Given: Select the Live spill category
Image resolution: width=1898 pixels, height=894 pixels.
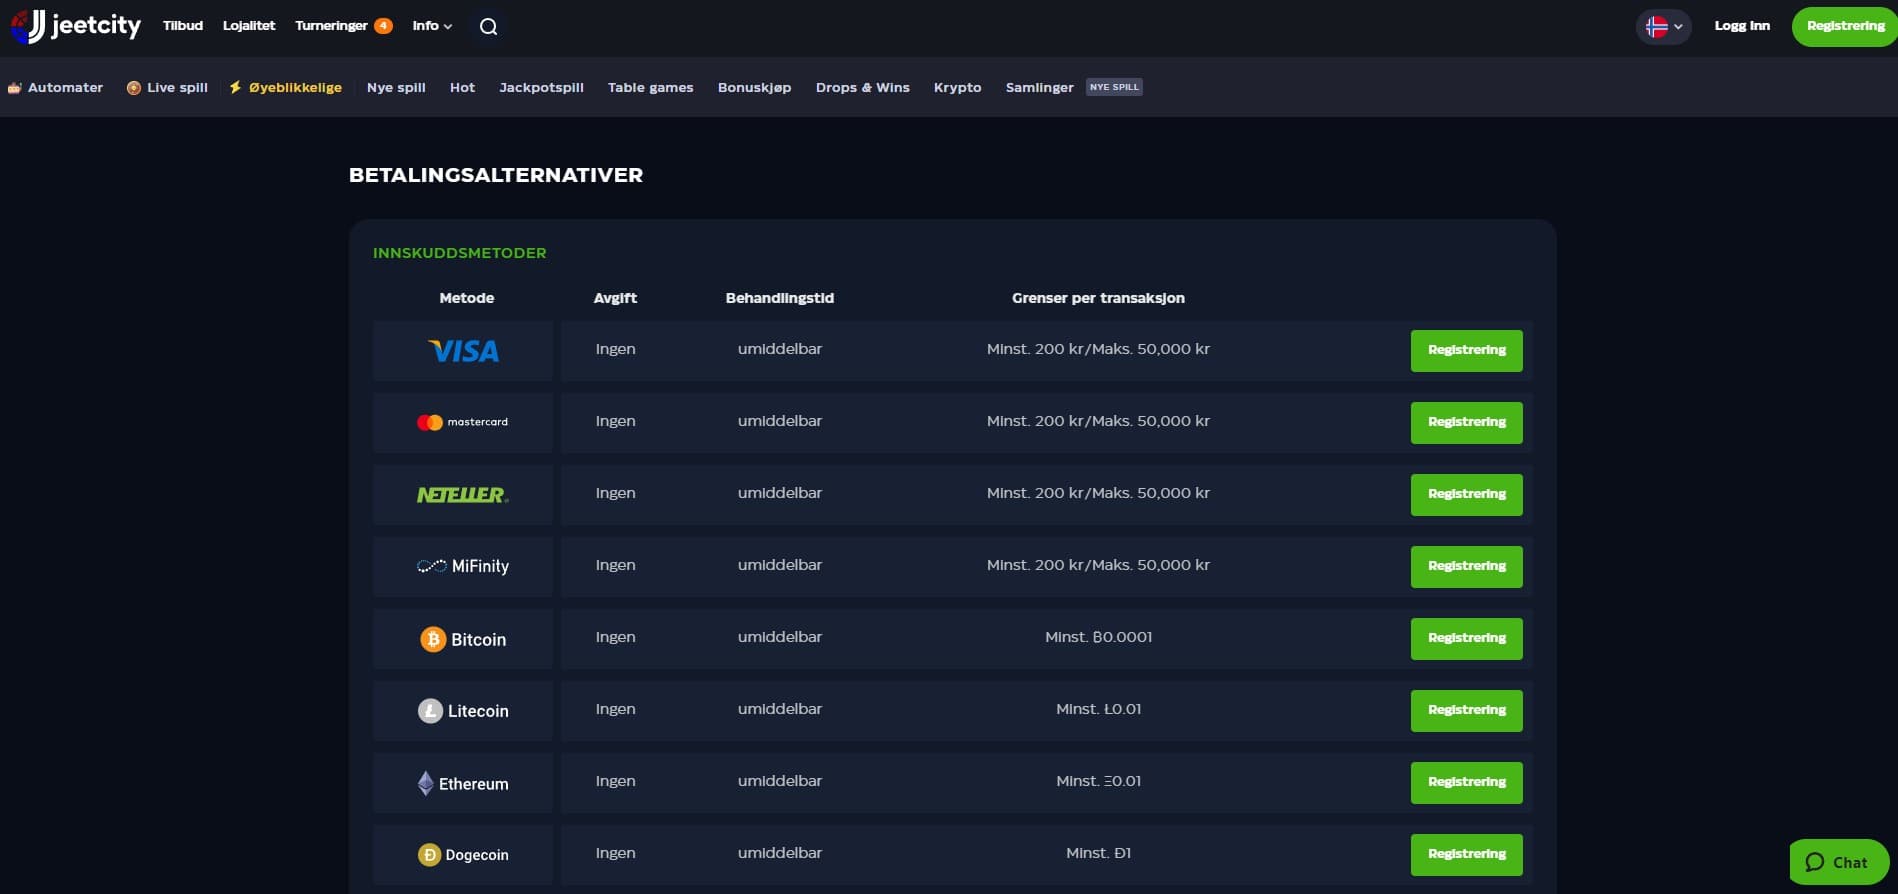Looking at the screenshot, I should pos(167,87).
